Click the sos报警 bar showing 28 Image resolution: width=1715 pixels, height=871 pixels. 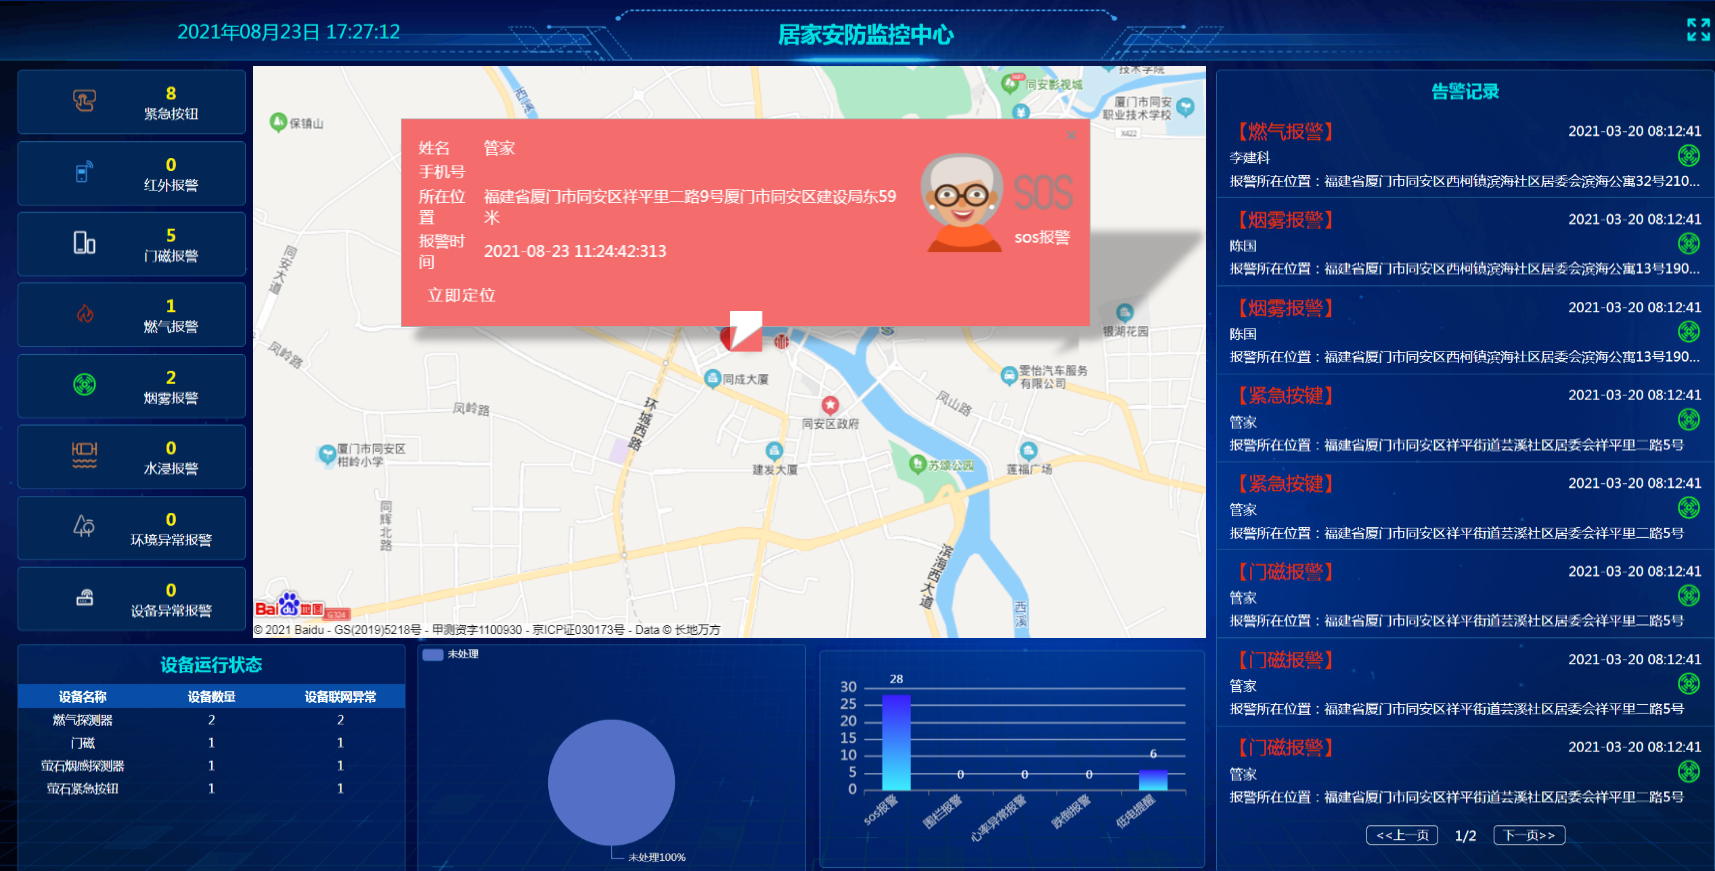tap(896, 742)
